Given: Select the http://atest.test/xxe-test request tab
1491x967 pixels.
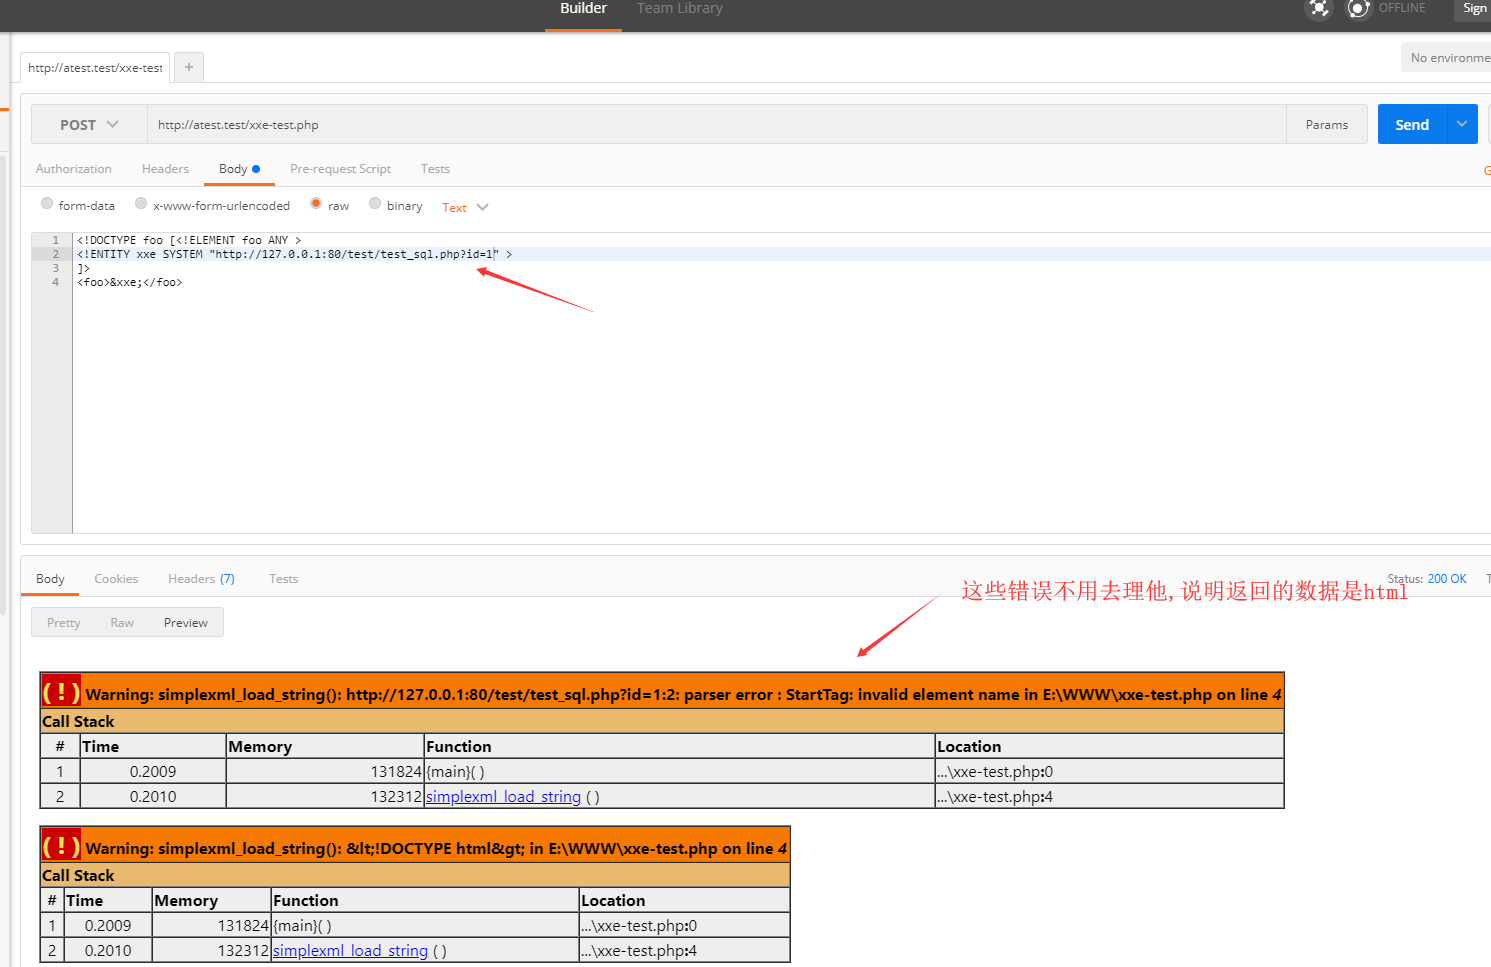Looking at the screenshot, I should pyautogui.click(x=95, y=68).
